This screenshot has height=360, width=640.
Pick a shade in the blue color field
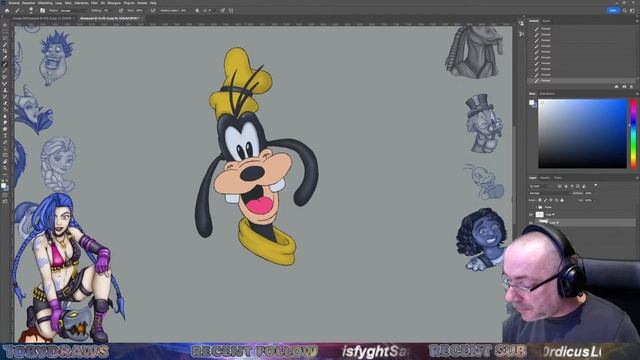tap(582, 133)
